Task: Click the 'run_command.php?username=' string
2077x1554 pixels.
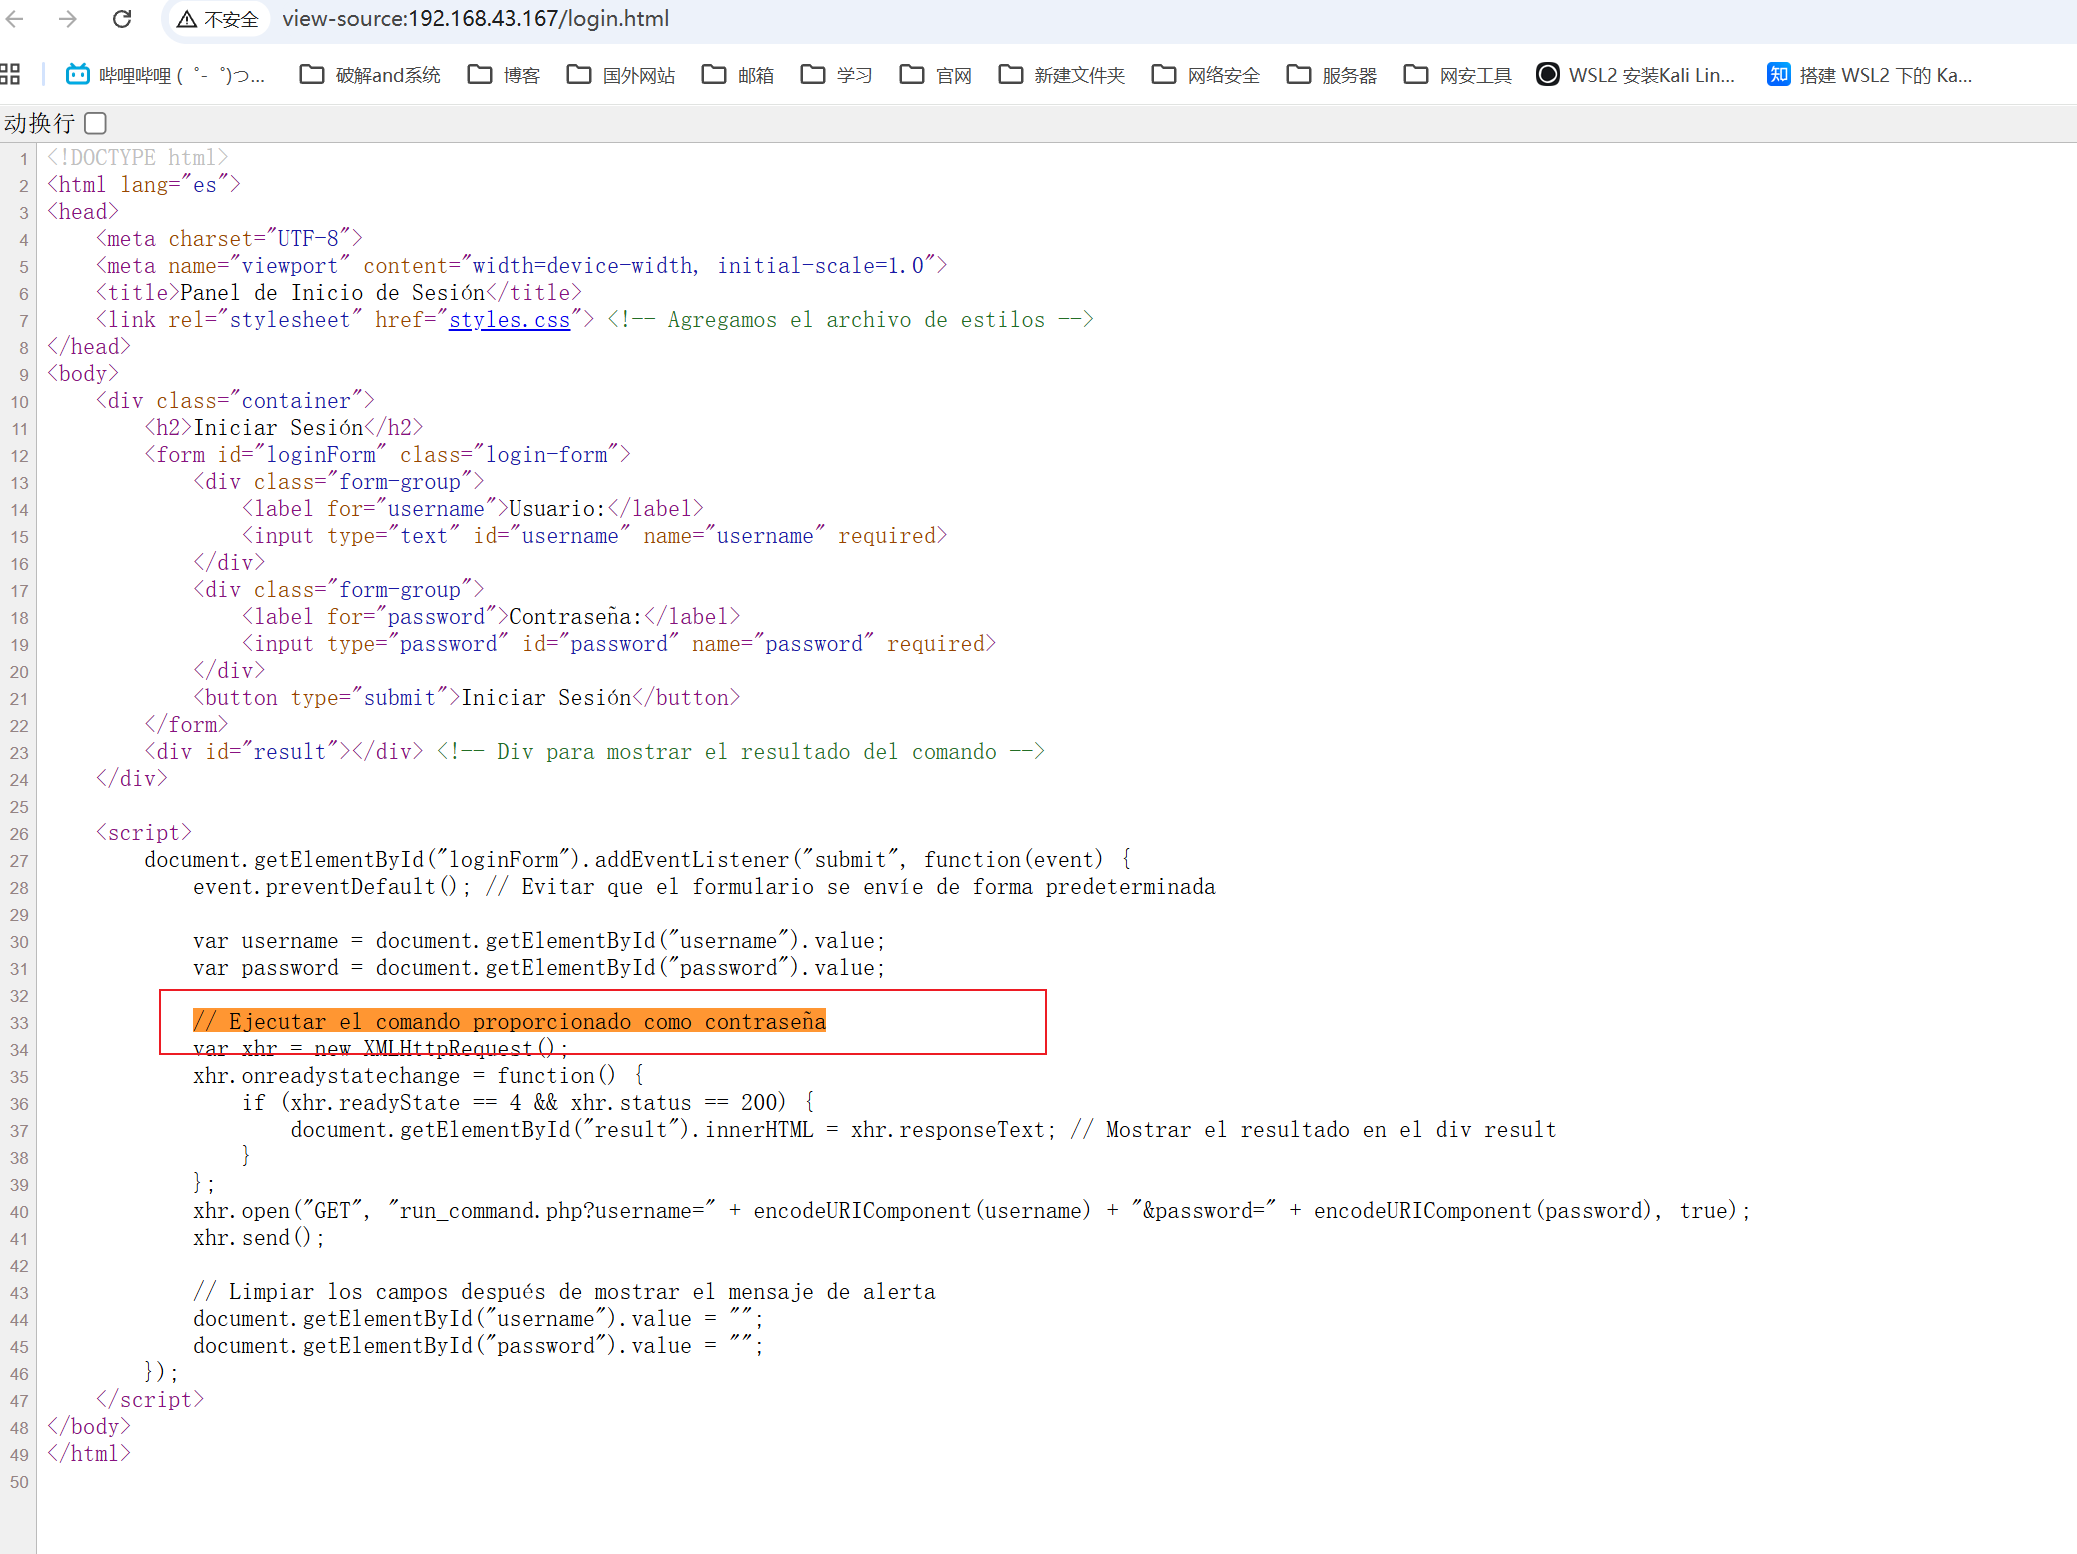Action: 552,1211
